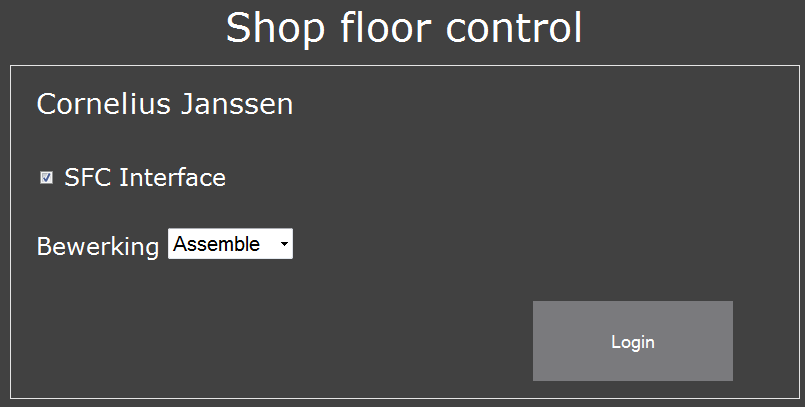The image size is (805, 407).
Task: Disable the SFC Interface tick box
Action: [46, 178]
